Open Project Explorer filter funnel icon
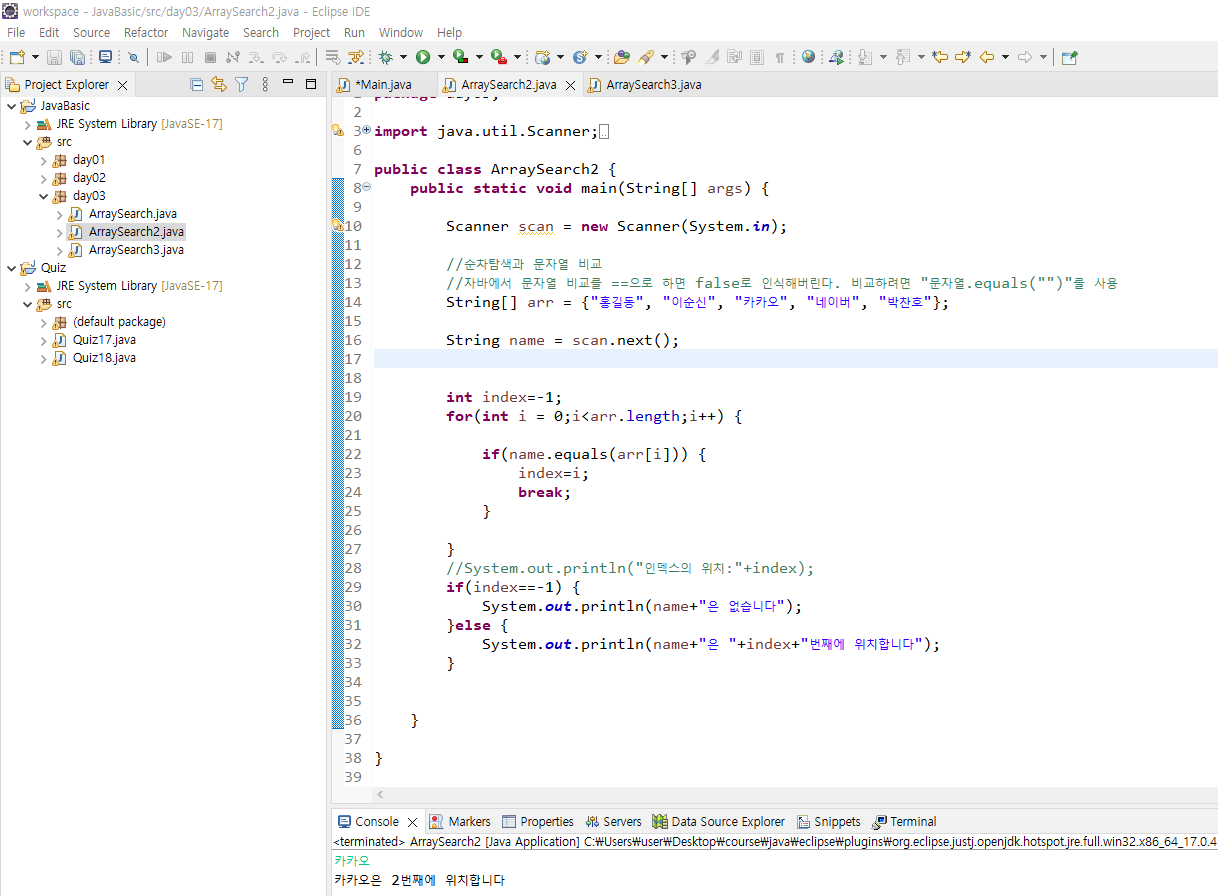This screenshot has width=1218, height=896. tap(241, 85)
